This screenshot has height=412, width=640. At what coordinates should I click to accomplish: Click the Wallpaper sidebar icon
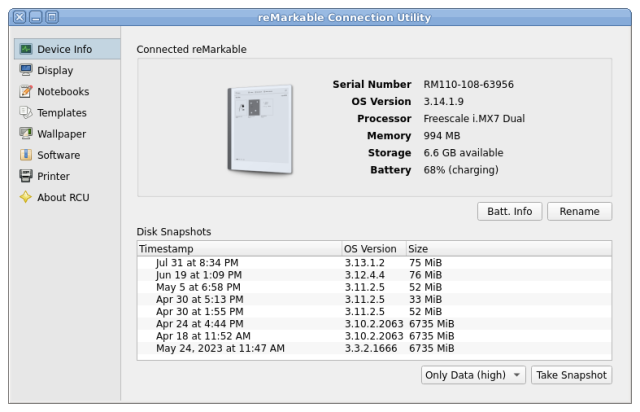point(26,134)
